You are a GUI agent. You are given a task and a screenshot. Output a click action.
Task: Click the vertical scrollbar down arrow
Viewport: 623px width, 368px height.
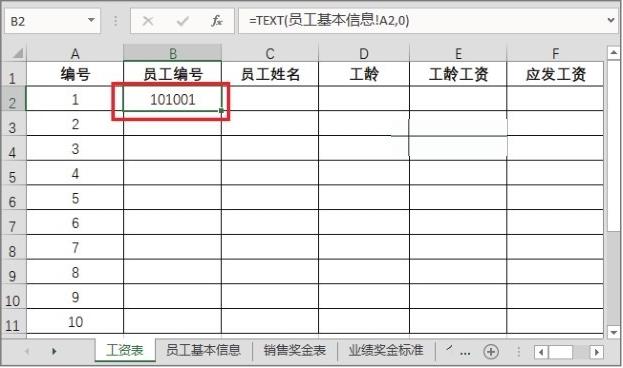614,331
